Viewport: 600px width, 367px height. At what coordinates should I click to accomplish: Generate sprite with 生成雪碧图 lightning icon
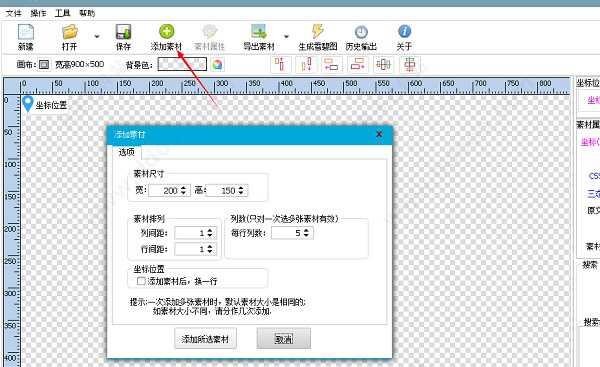318,31
